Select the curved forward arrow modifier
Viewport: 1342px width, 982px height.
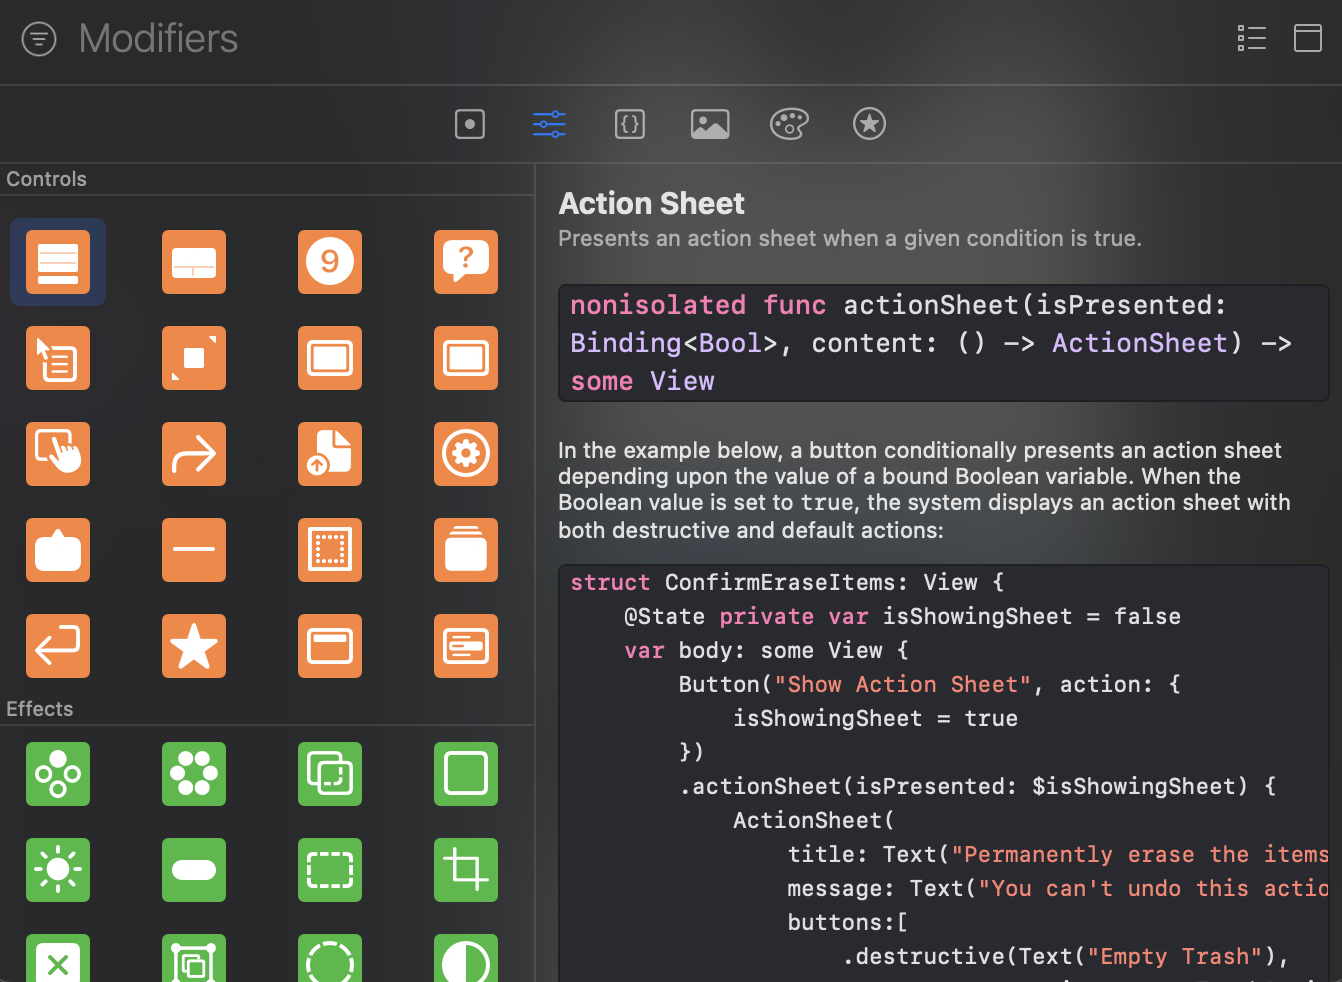pos(194,454)
